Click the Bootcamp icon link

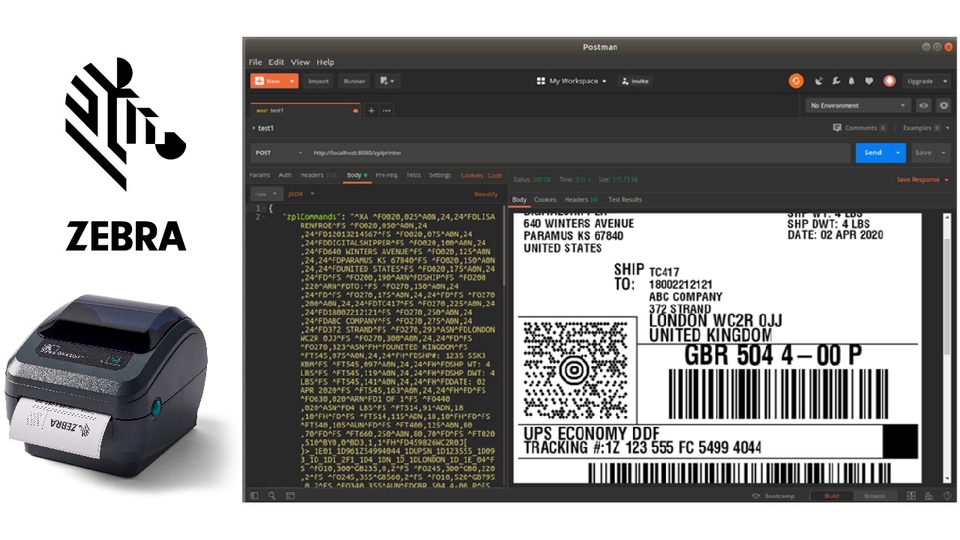coord(756,495)
